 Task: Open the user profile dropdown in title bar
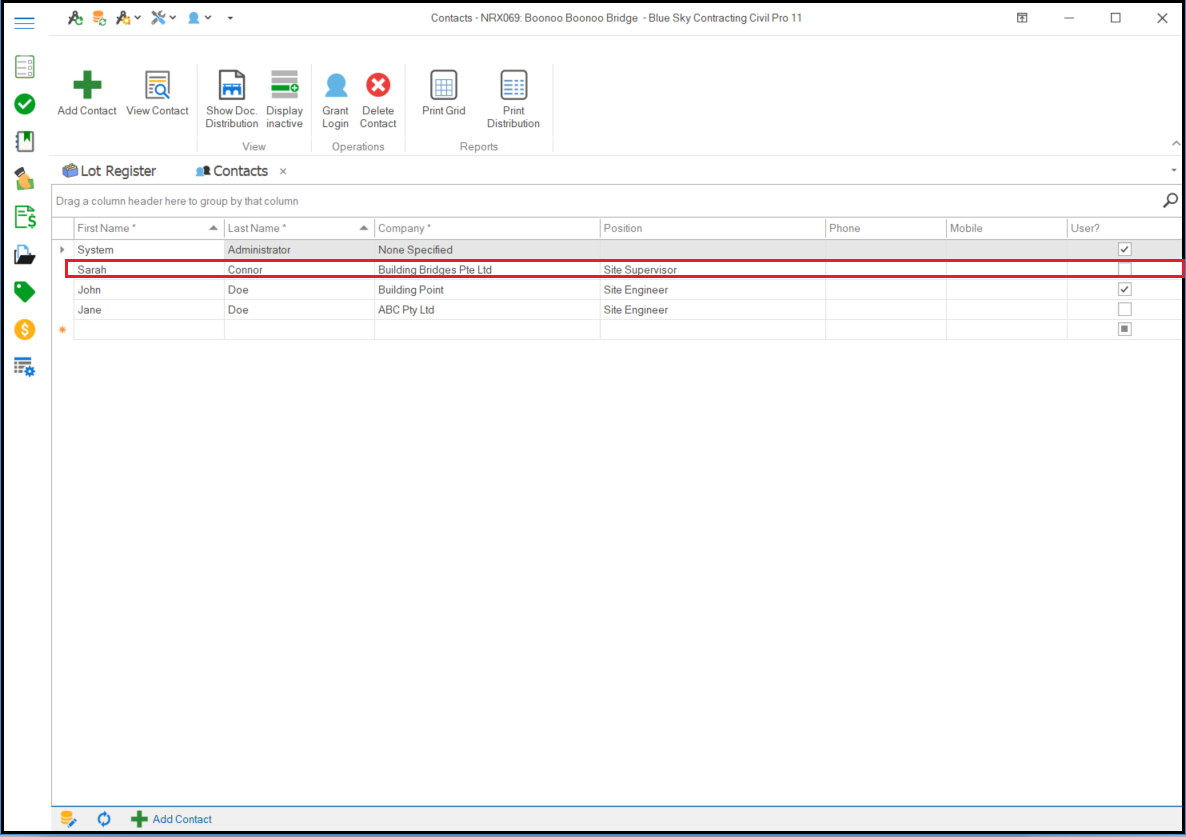(200, 18)
